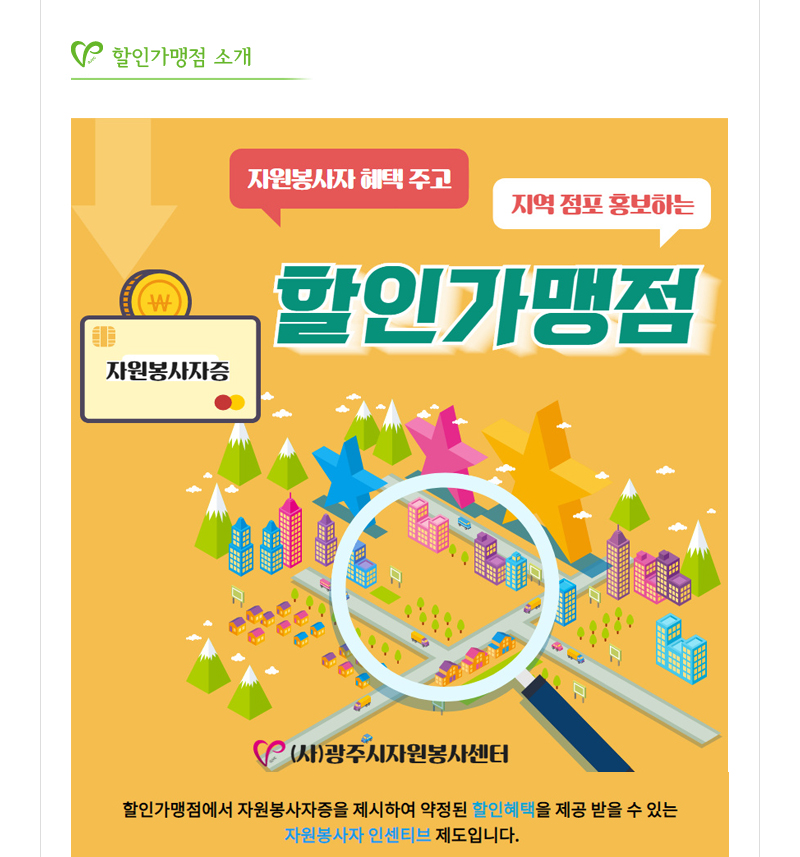
Task: Click the 할인가맹점 소개 heading text
Action: (181, 57)
